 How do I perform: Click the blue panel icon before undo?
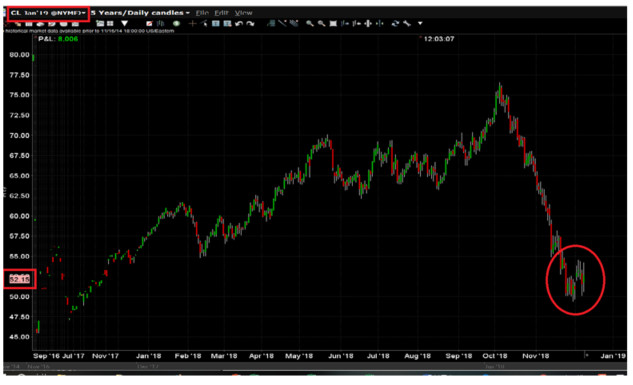tap(227, 23)
